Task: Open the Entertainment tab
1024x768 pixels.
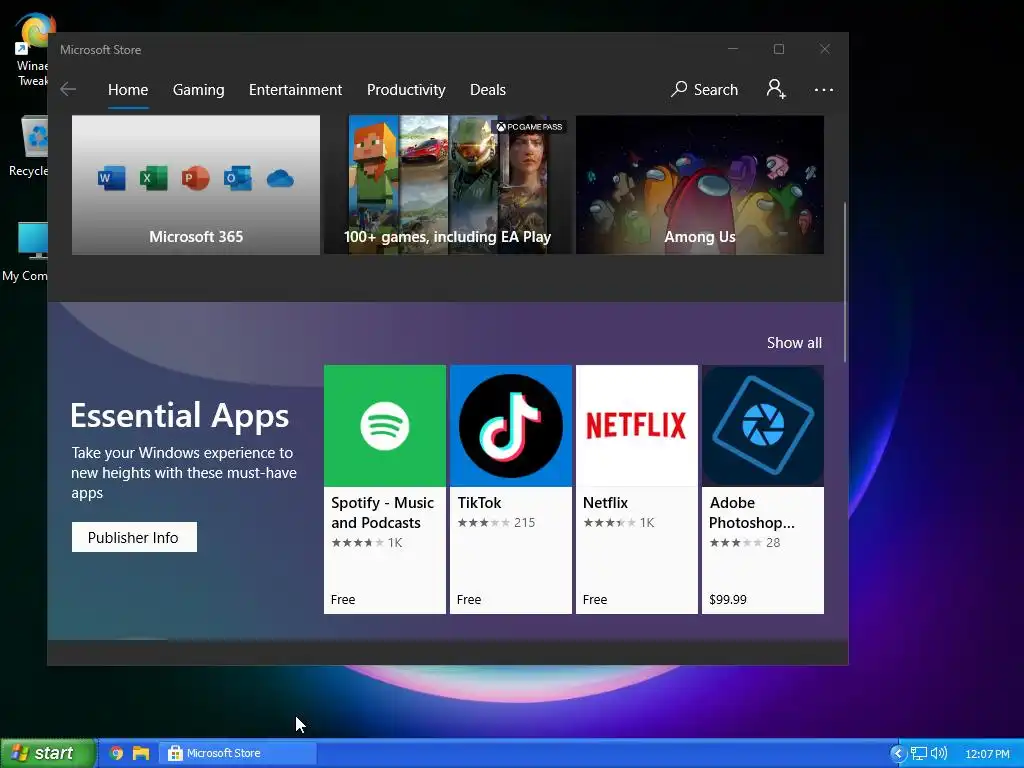Action: pyautogui.click(x=295, y=89)
